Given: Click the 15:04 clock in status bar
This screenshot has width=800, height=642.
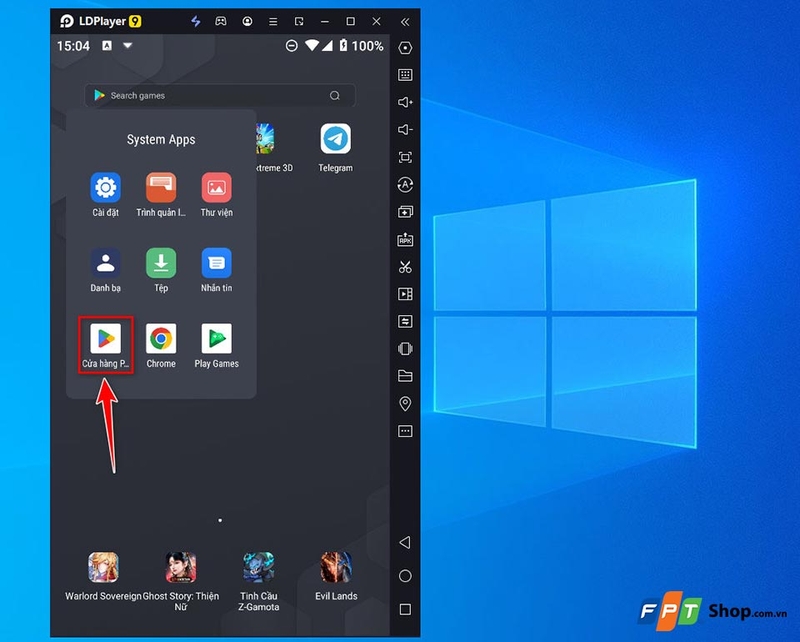Looking at the screenshot, I should 73,46.
